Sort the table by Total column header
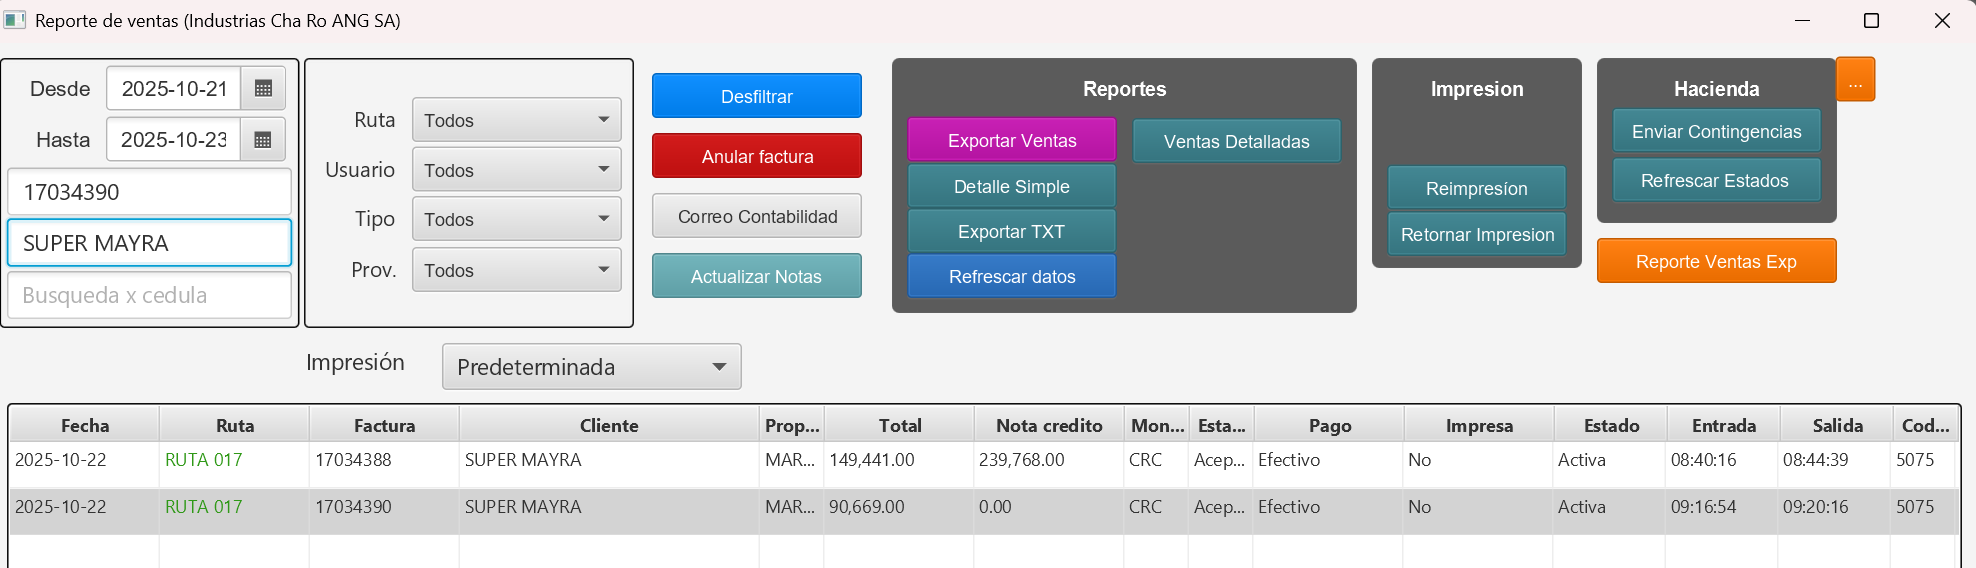Image resolution: width=1976 pixels, height=568 pixels. coord(899,425)
